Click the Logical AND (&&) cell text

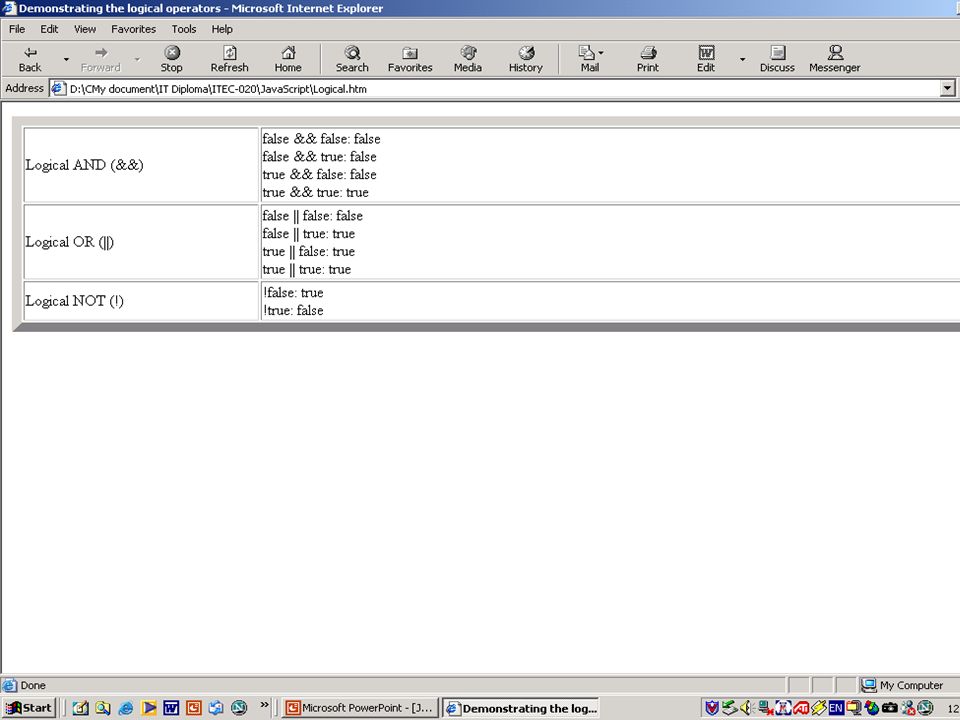pos(84,165)
